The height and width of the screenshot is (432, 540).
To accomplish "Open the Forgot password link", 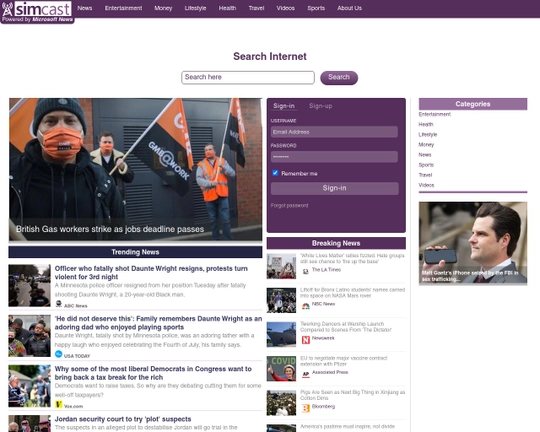I will (x=289, y=205).
